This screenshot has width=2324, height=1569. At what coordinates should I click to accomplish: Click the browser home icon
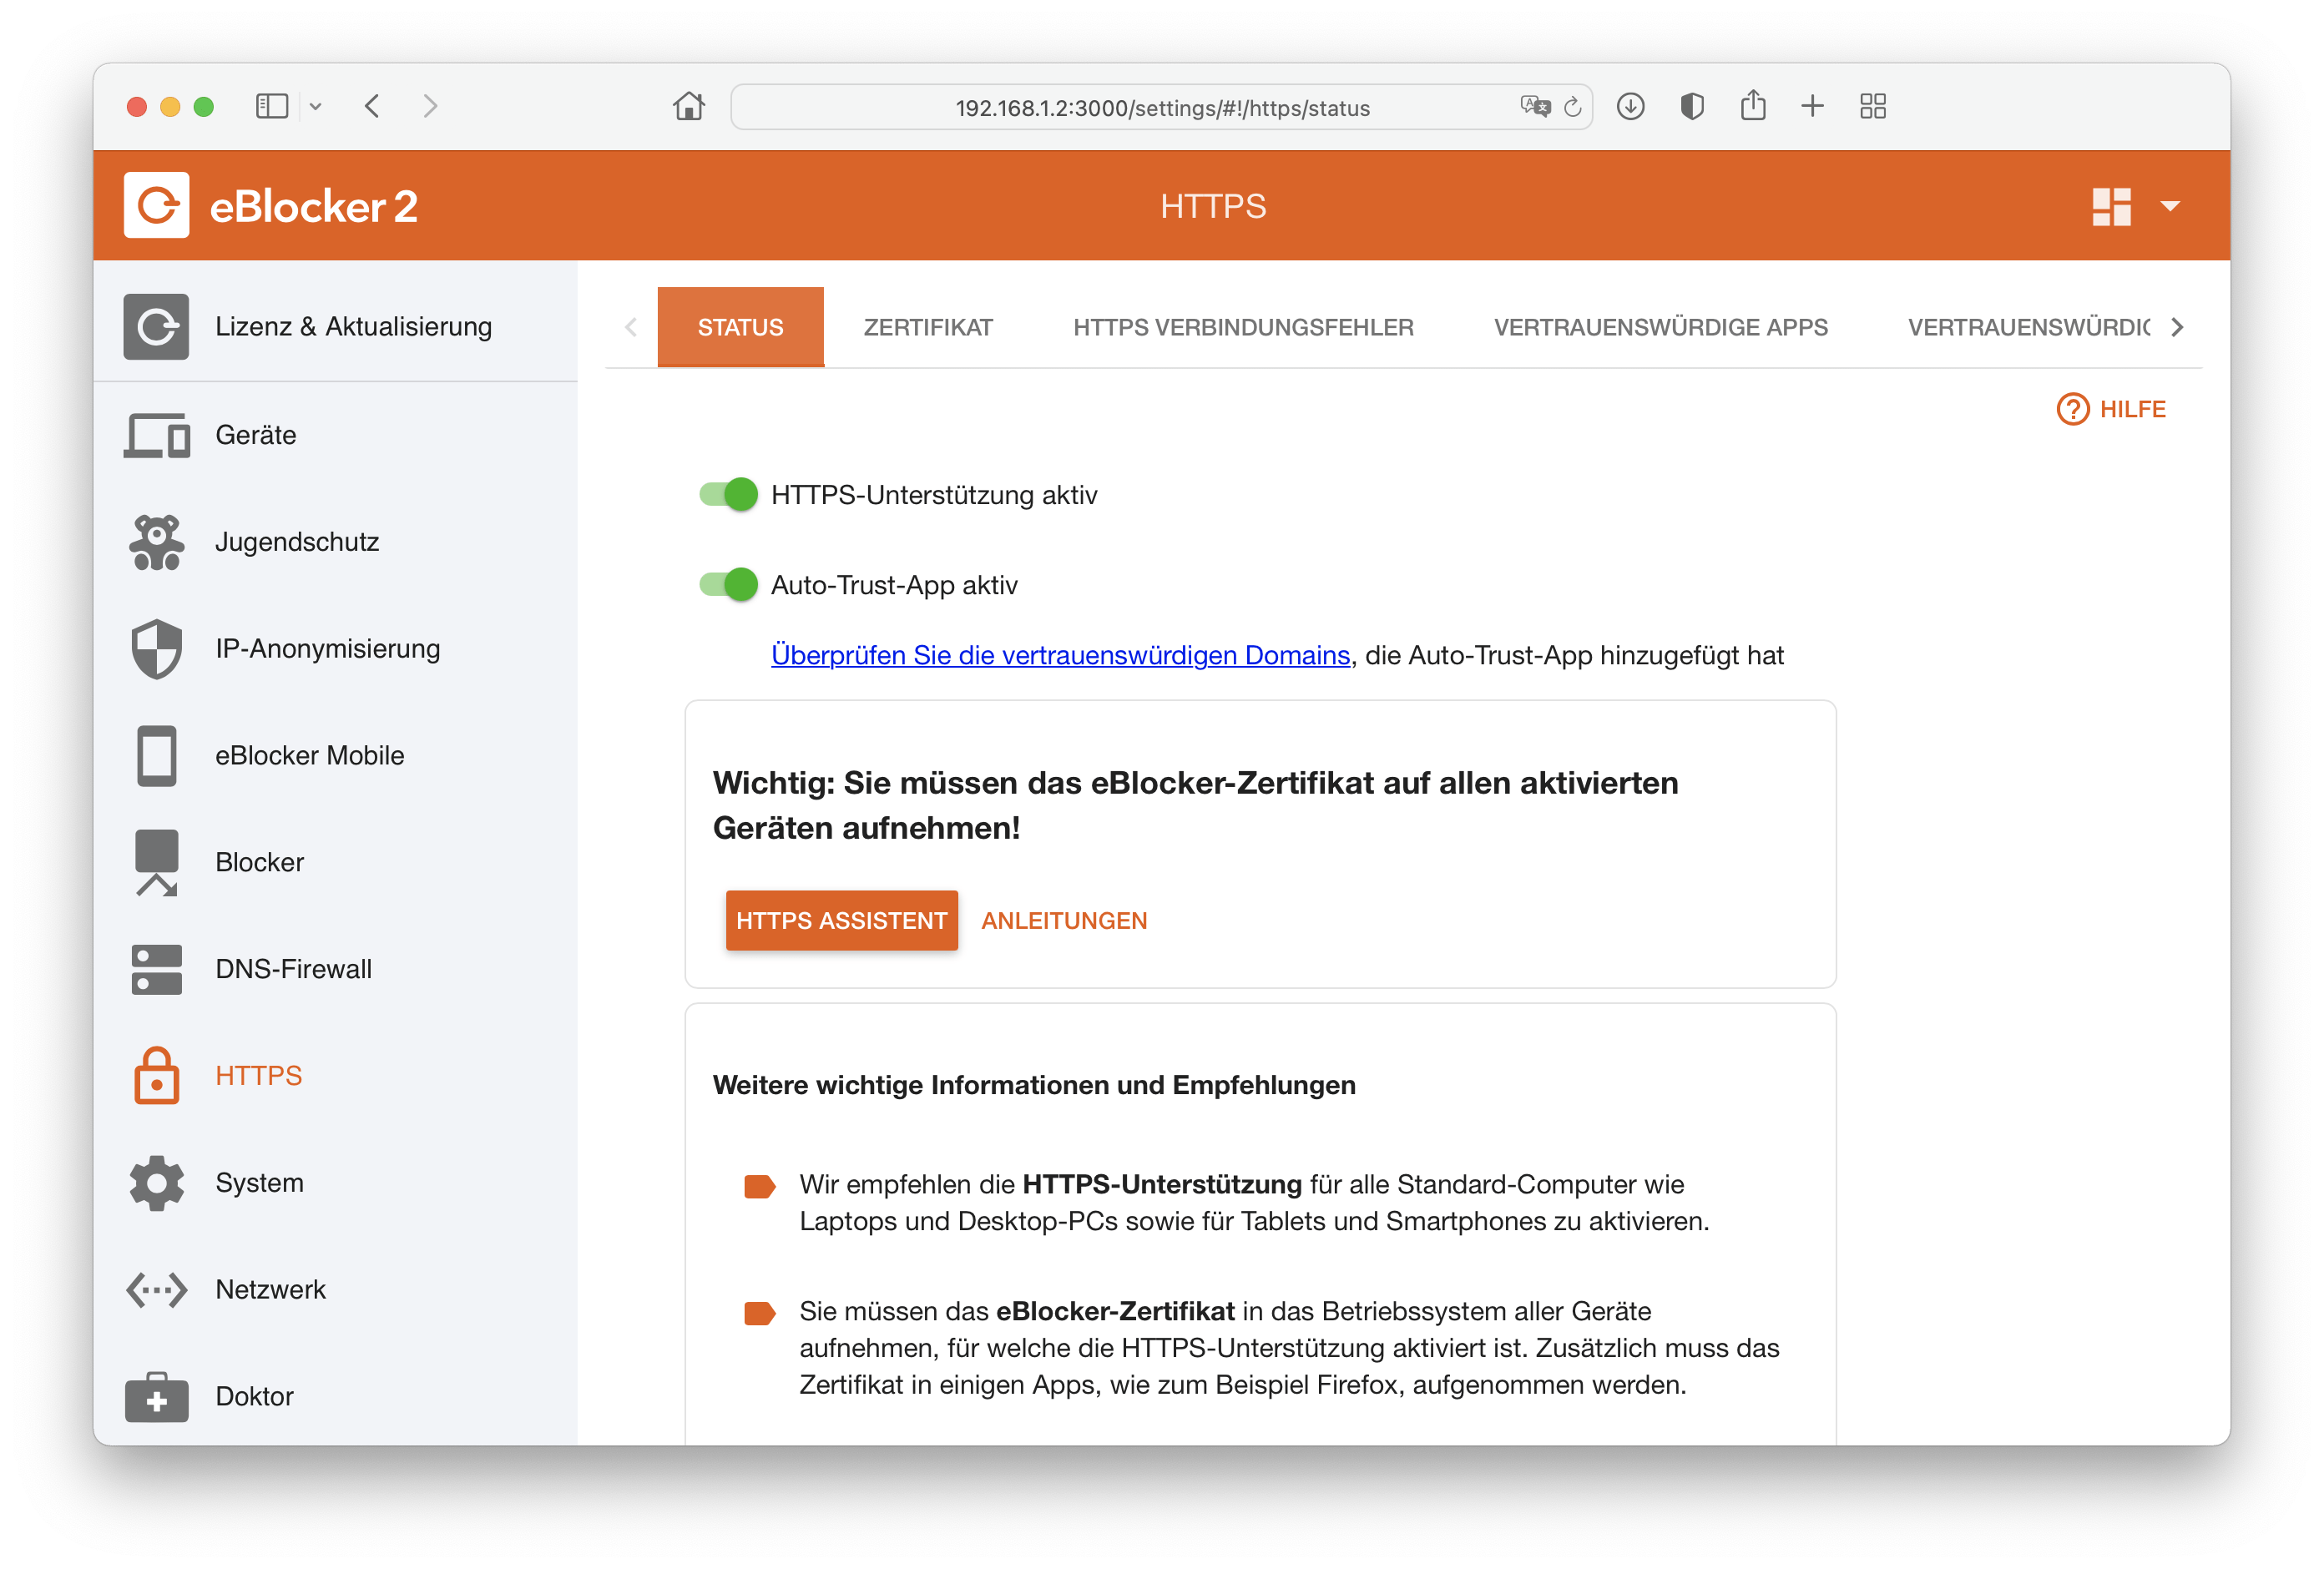[688, 106]
